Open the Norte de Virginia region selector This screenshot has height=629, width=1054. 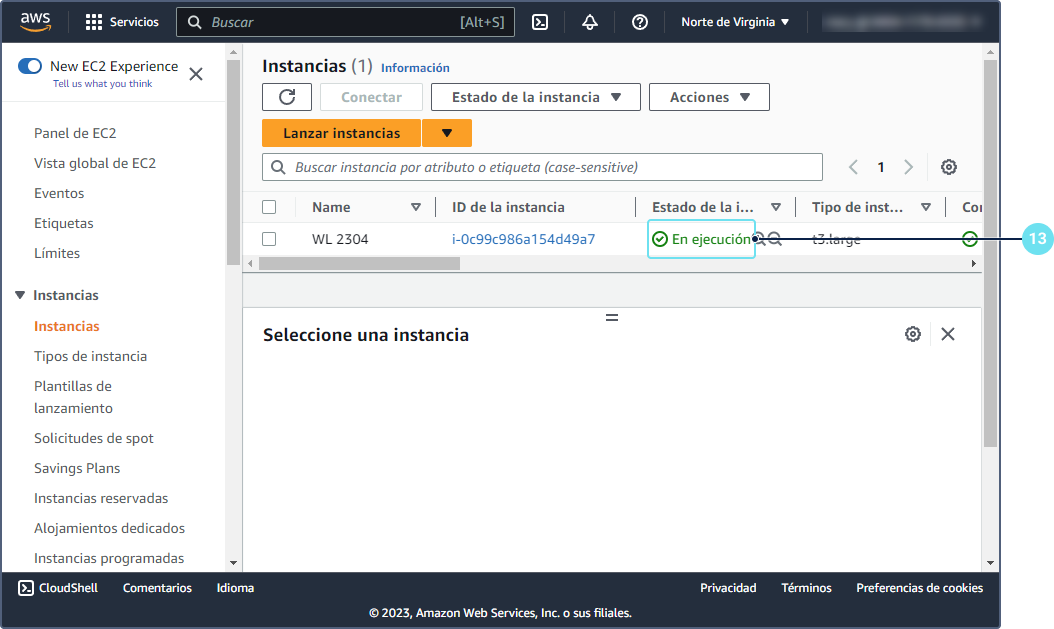(x=735, y=22)
